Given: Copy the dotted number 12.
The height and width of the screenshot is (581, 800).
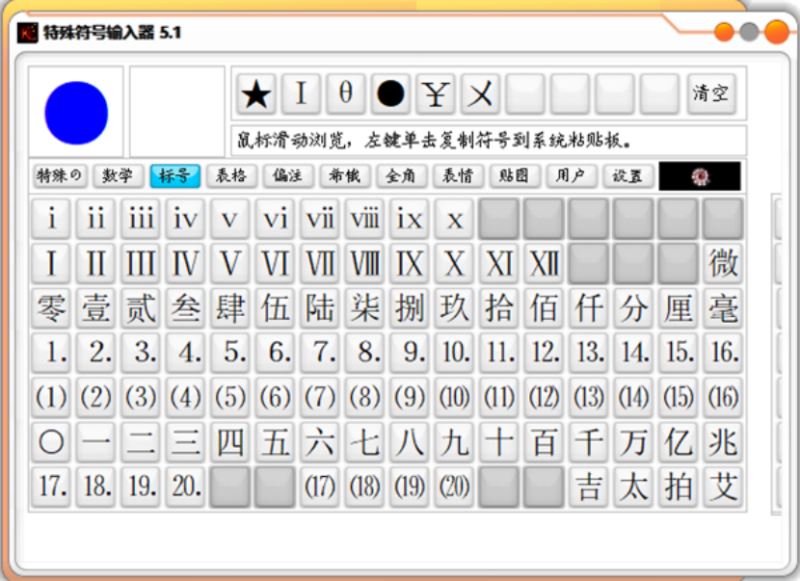Looking at the screenshot, I should tap(544, 352).
